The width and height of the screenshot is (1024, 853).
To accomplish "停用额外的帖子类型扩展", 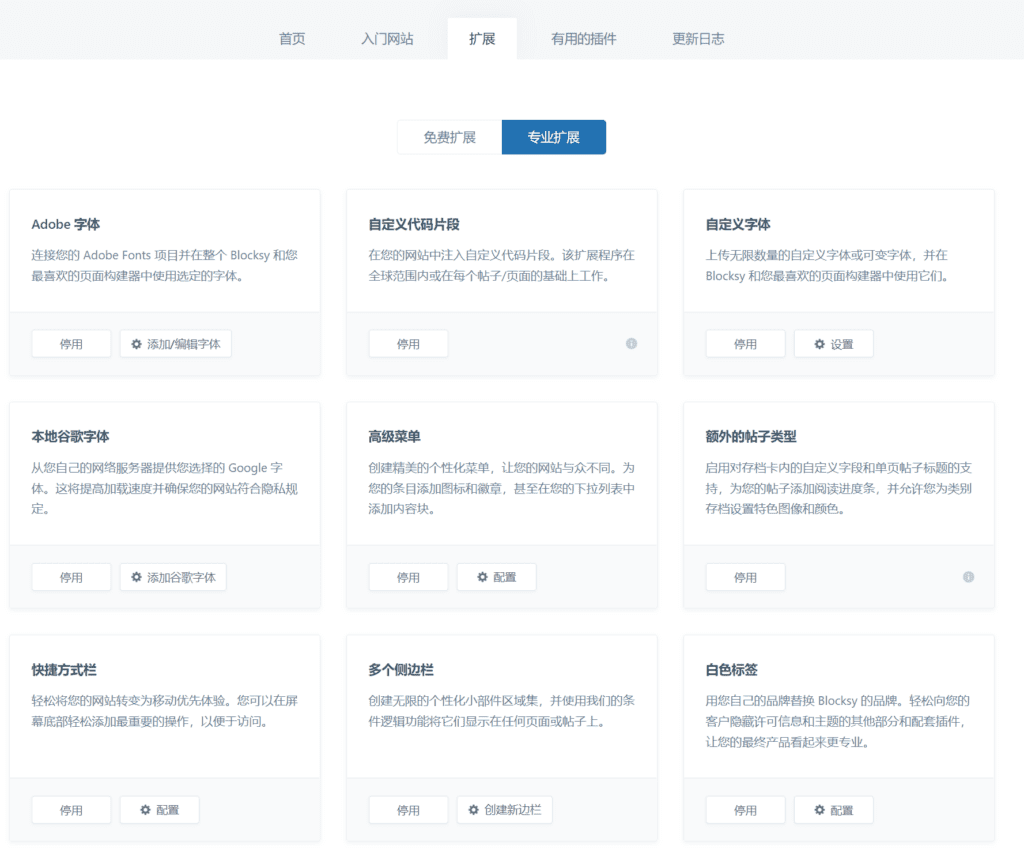I will tap(745, 577).
